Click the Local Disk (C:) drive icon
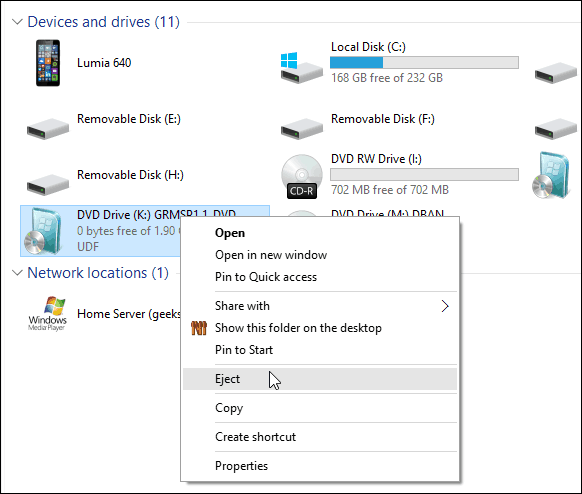The image size is (582, 494). click(301, 68)
